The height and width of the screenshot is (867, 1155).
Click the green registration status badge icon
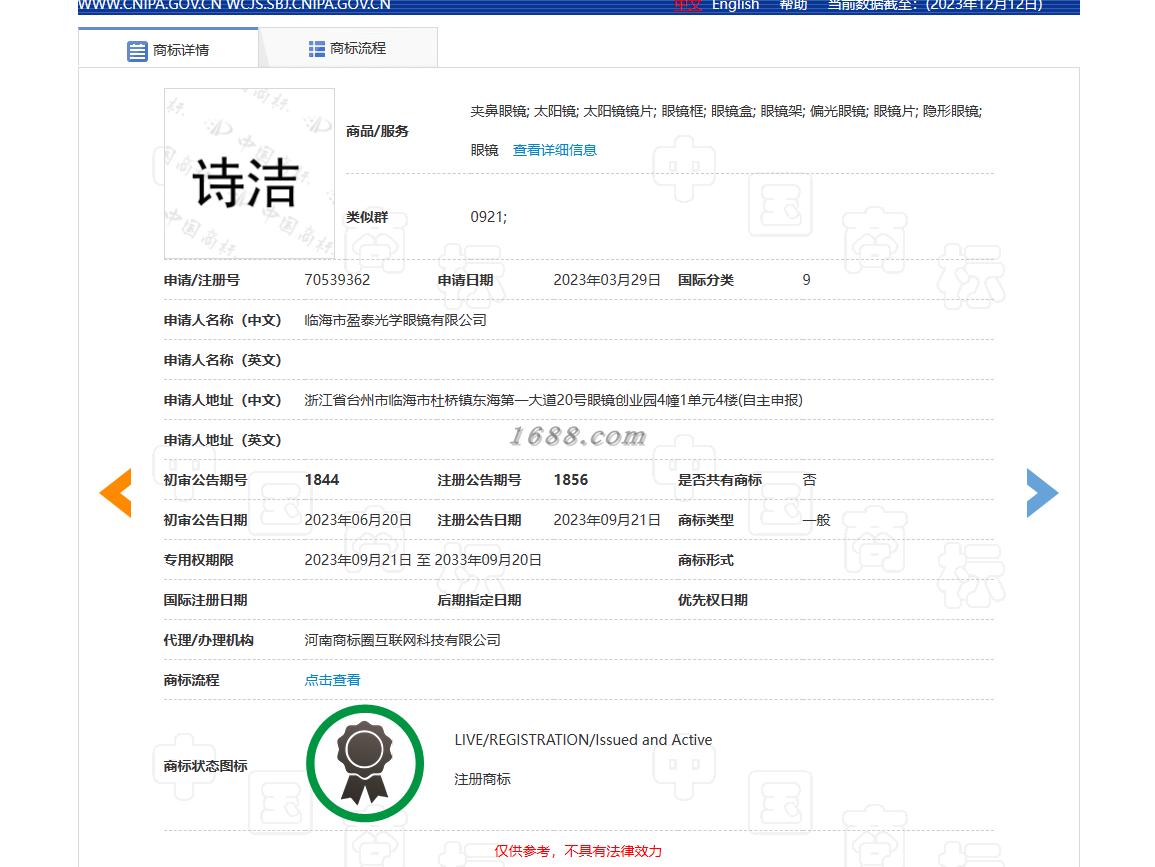(x=365, y=763)
